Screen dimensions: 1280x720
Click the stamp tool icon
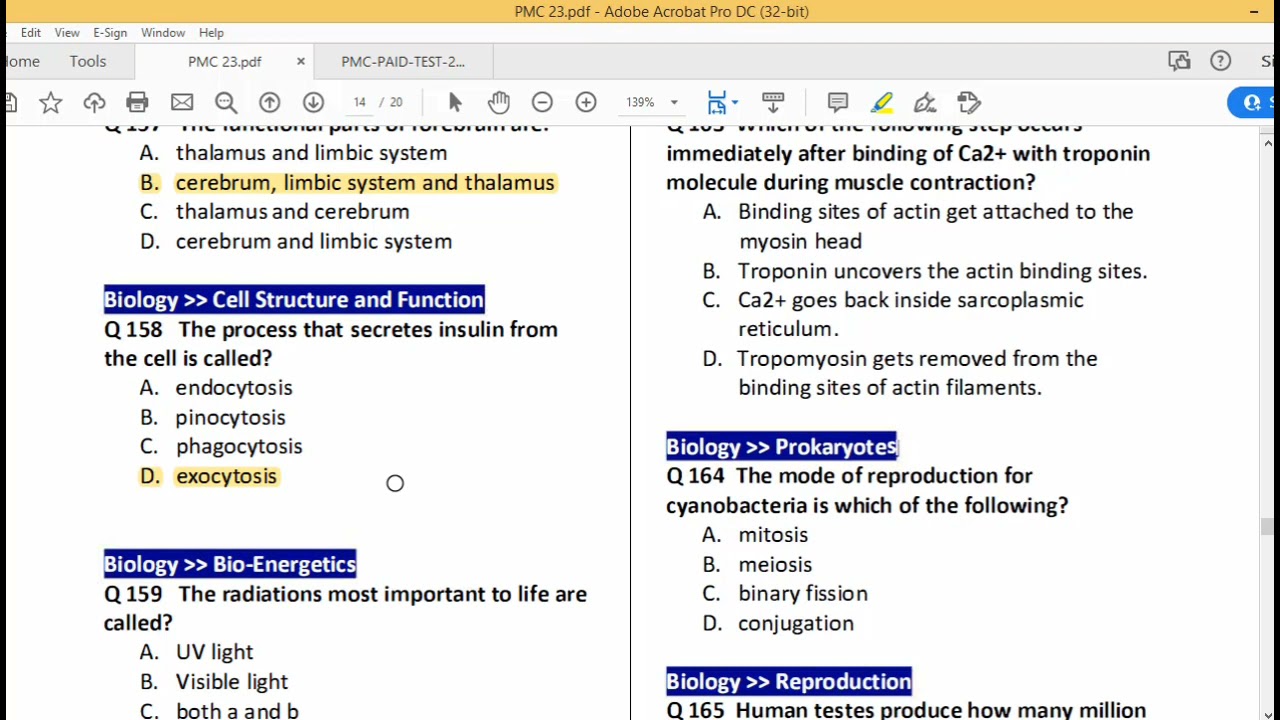click(969, 102)
